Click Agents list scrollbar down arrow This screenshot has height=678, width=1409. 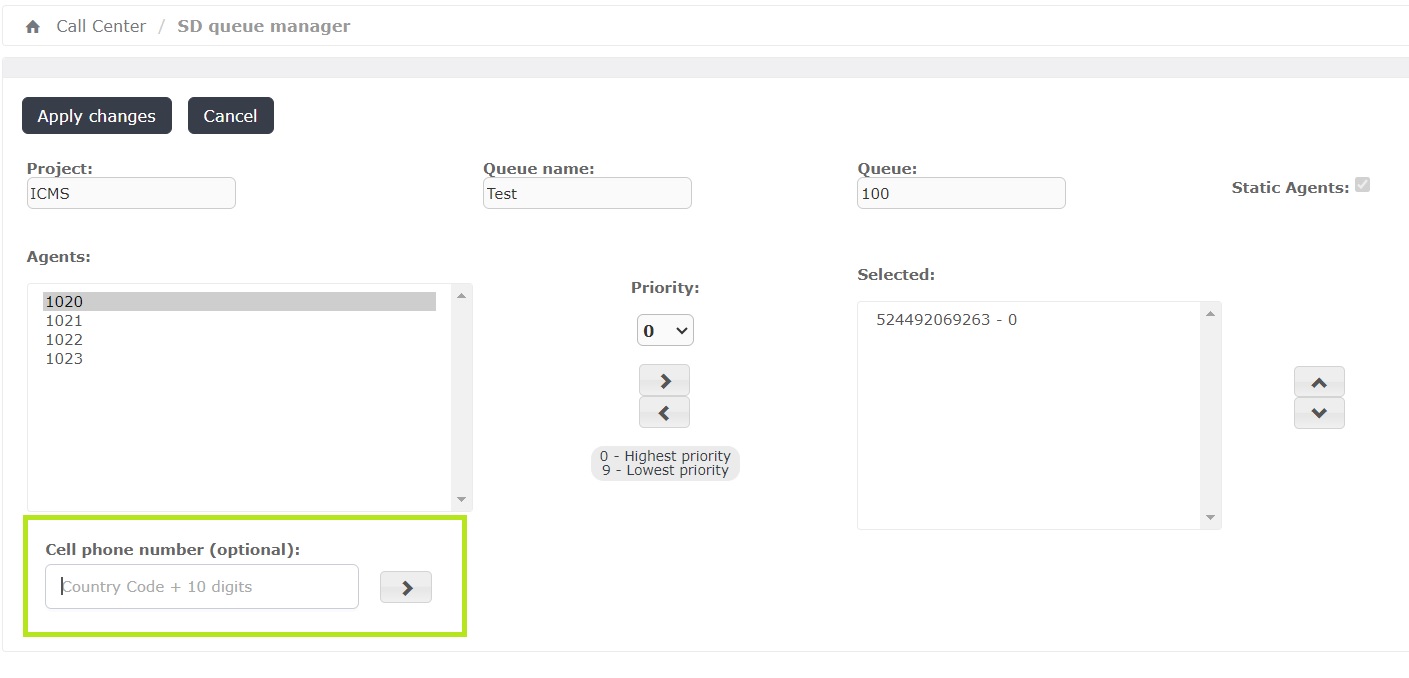coord(461,499)
